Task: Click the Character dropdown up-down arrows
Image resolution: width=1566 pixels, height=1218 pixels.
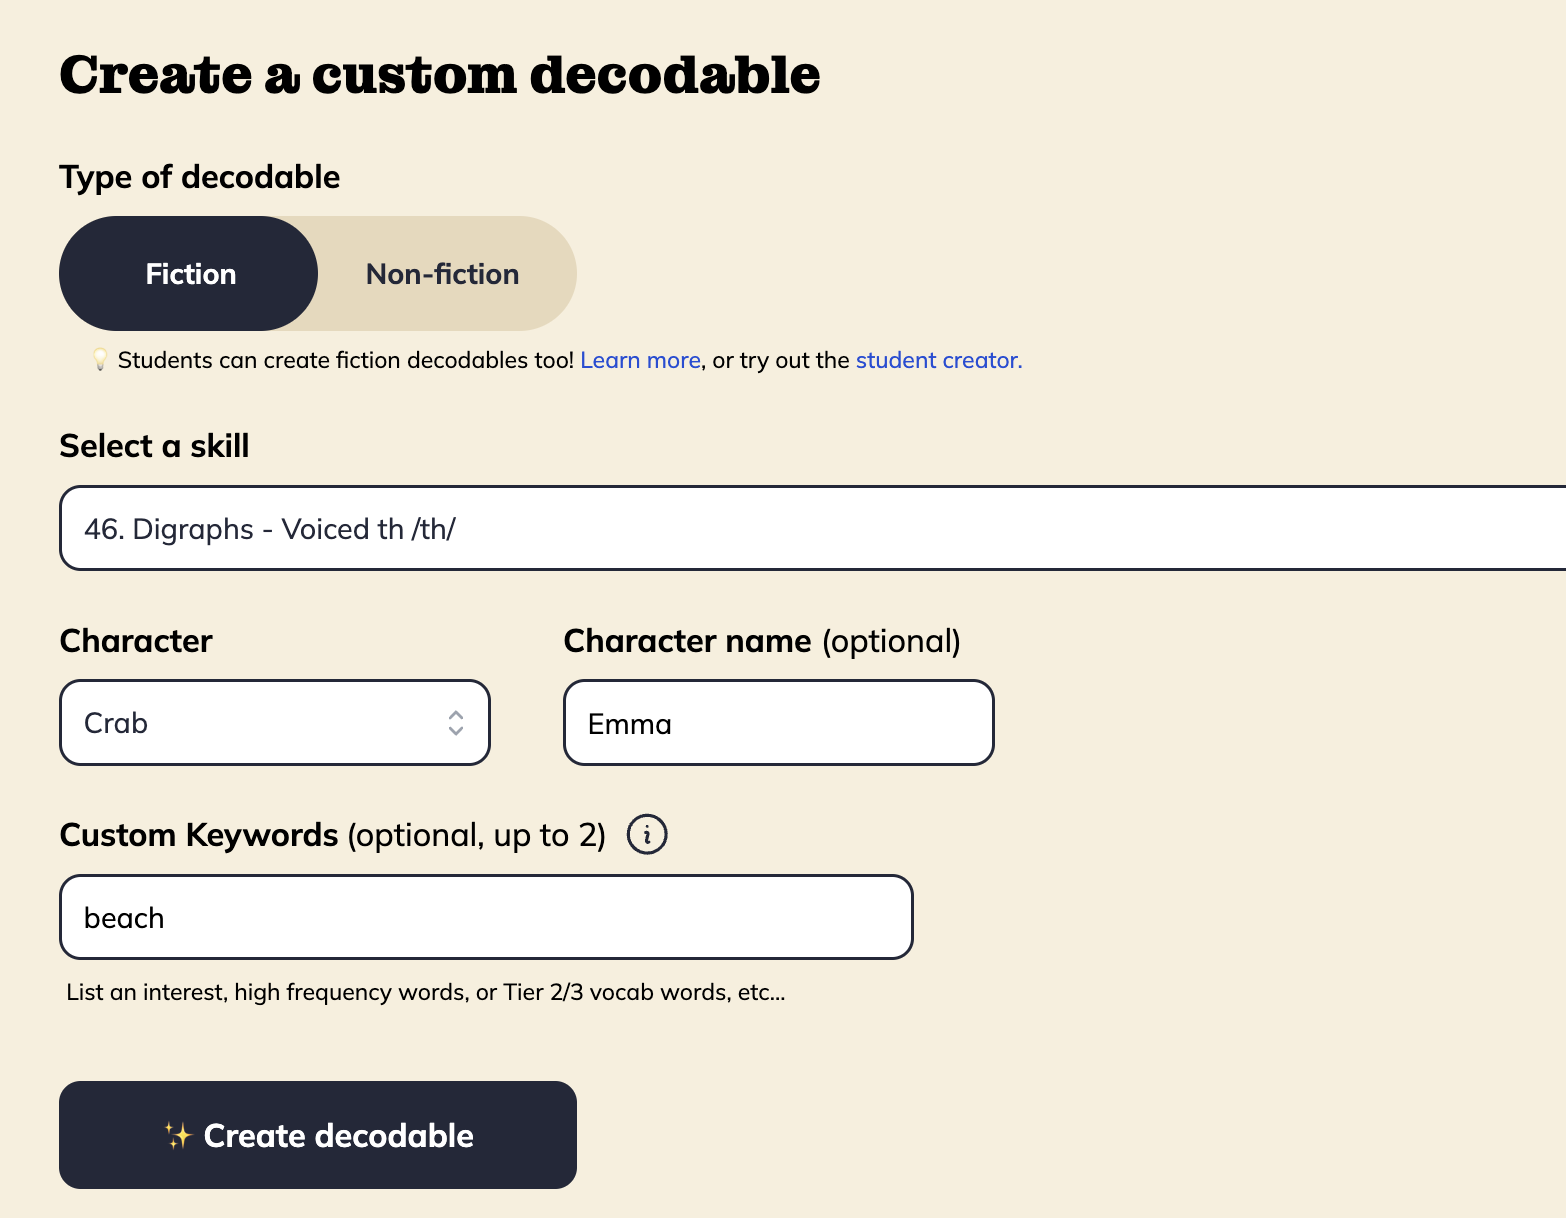Action: pos(456,723)
